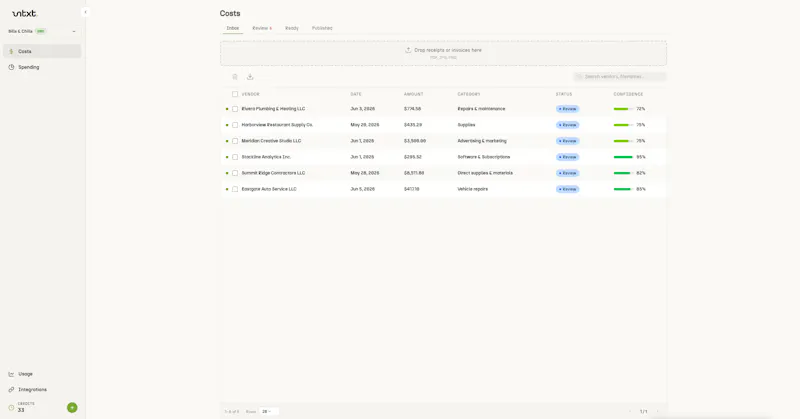This screenshot has width=800, height=419.
Task: Click Review status badge for Summit Ridge Contractors
Action: tap(567, 173)
